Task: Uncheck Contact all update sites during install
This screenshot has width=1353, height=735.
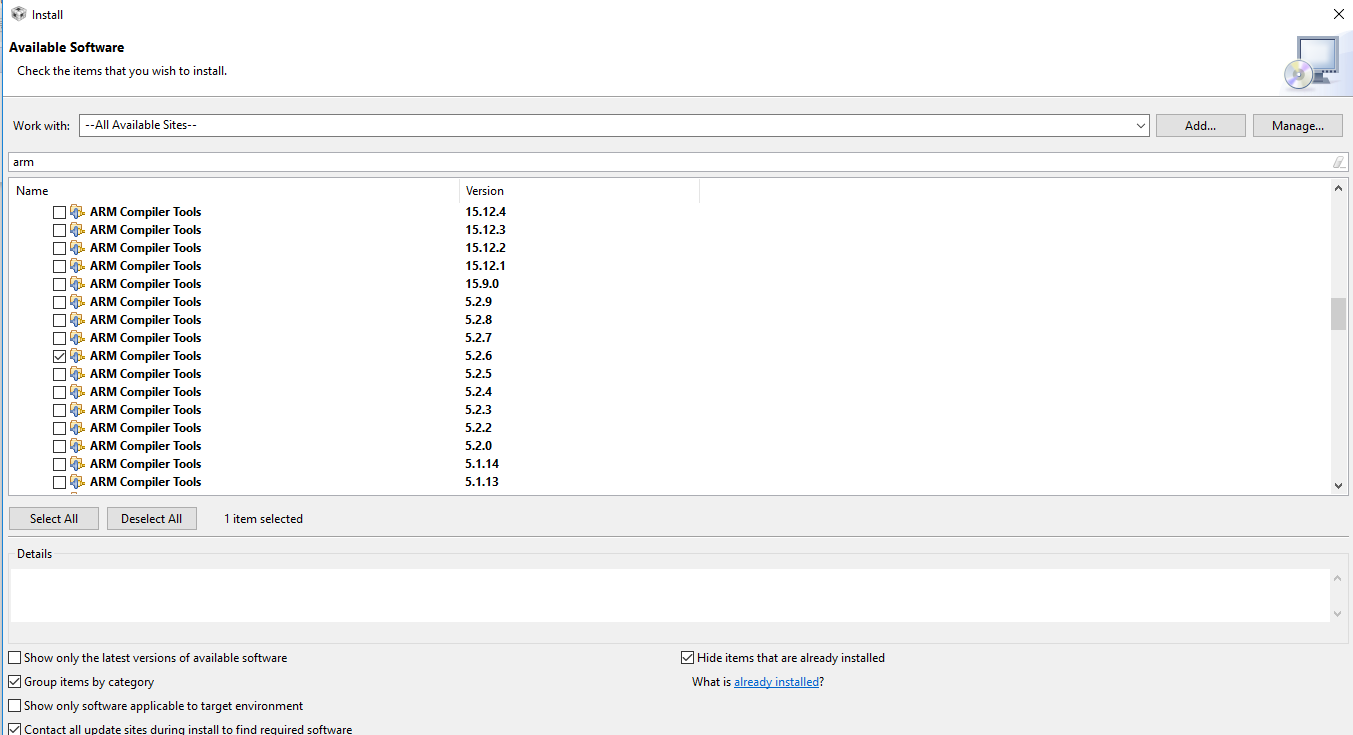Action: (14, 730)
